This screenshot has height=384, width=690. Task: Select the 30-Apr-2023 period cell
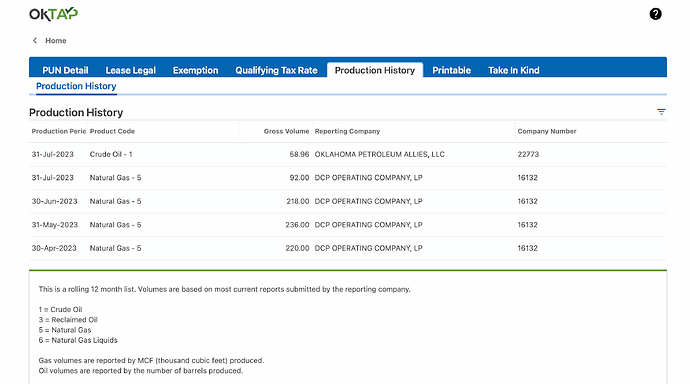(54, 248)
